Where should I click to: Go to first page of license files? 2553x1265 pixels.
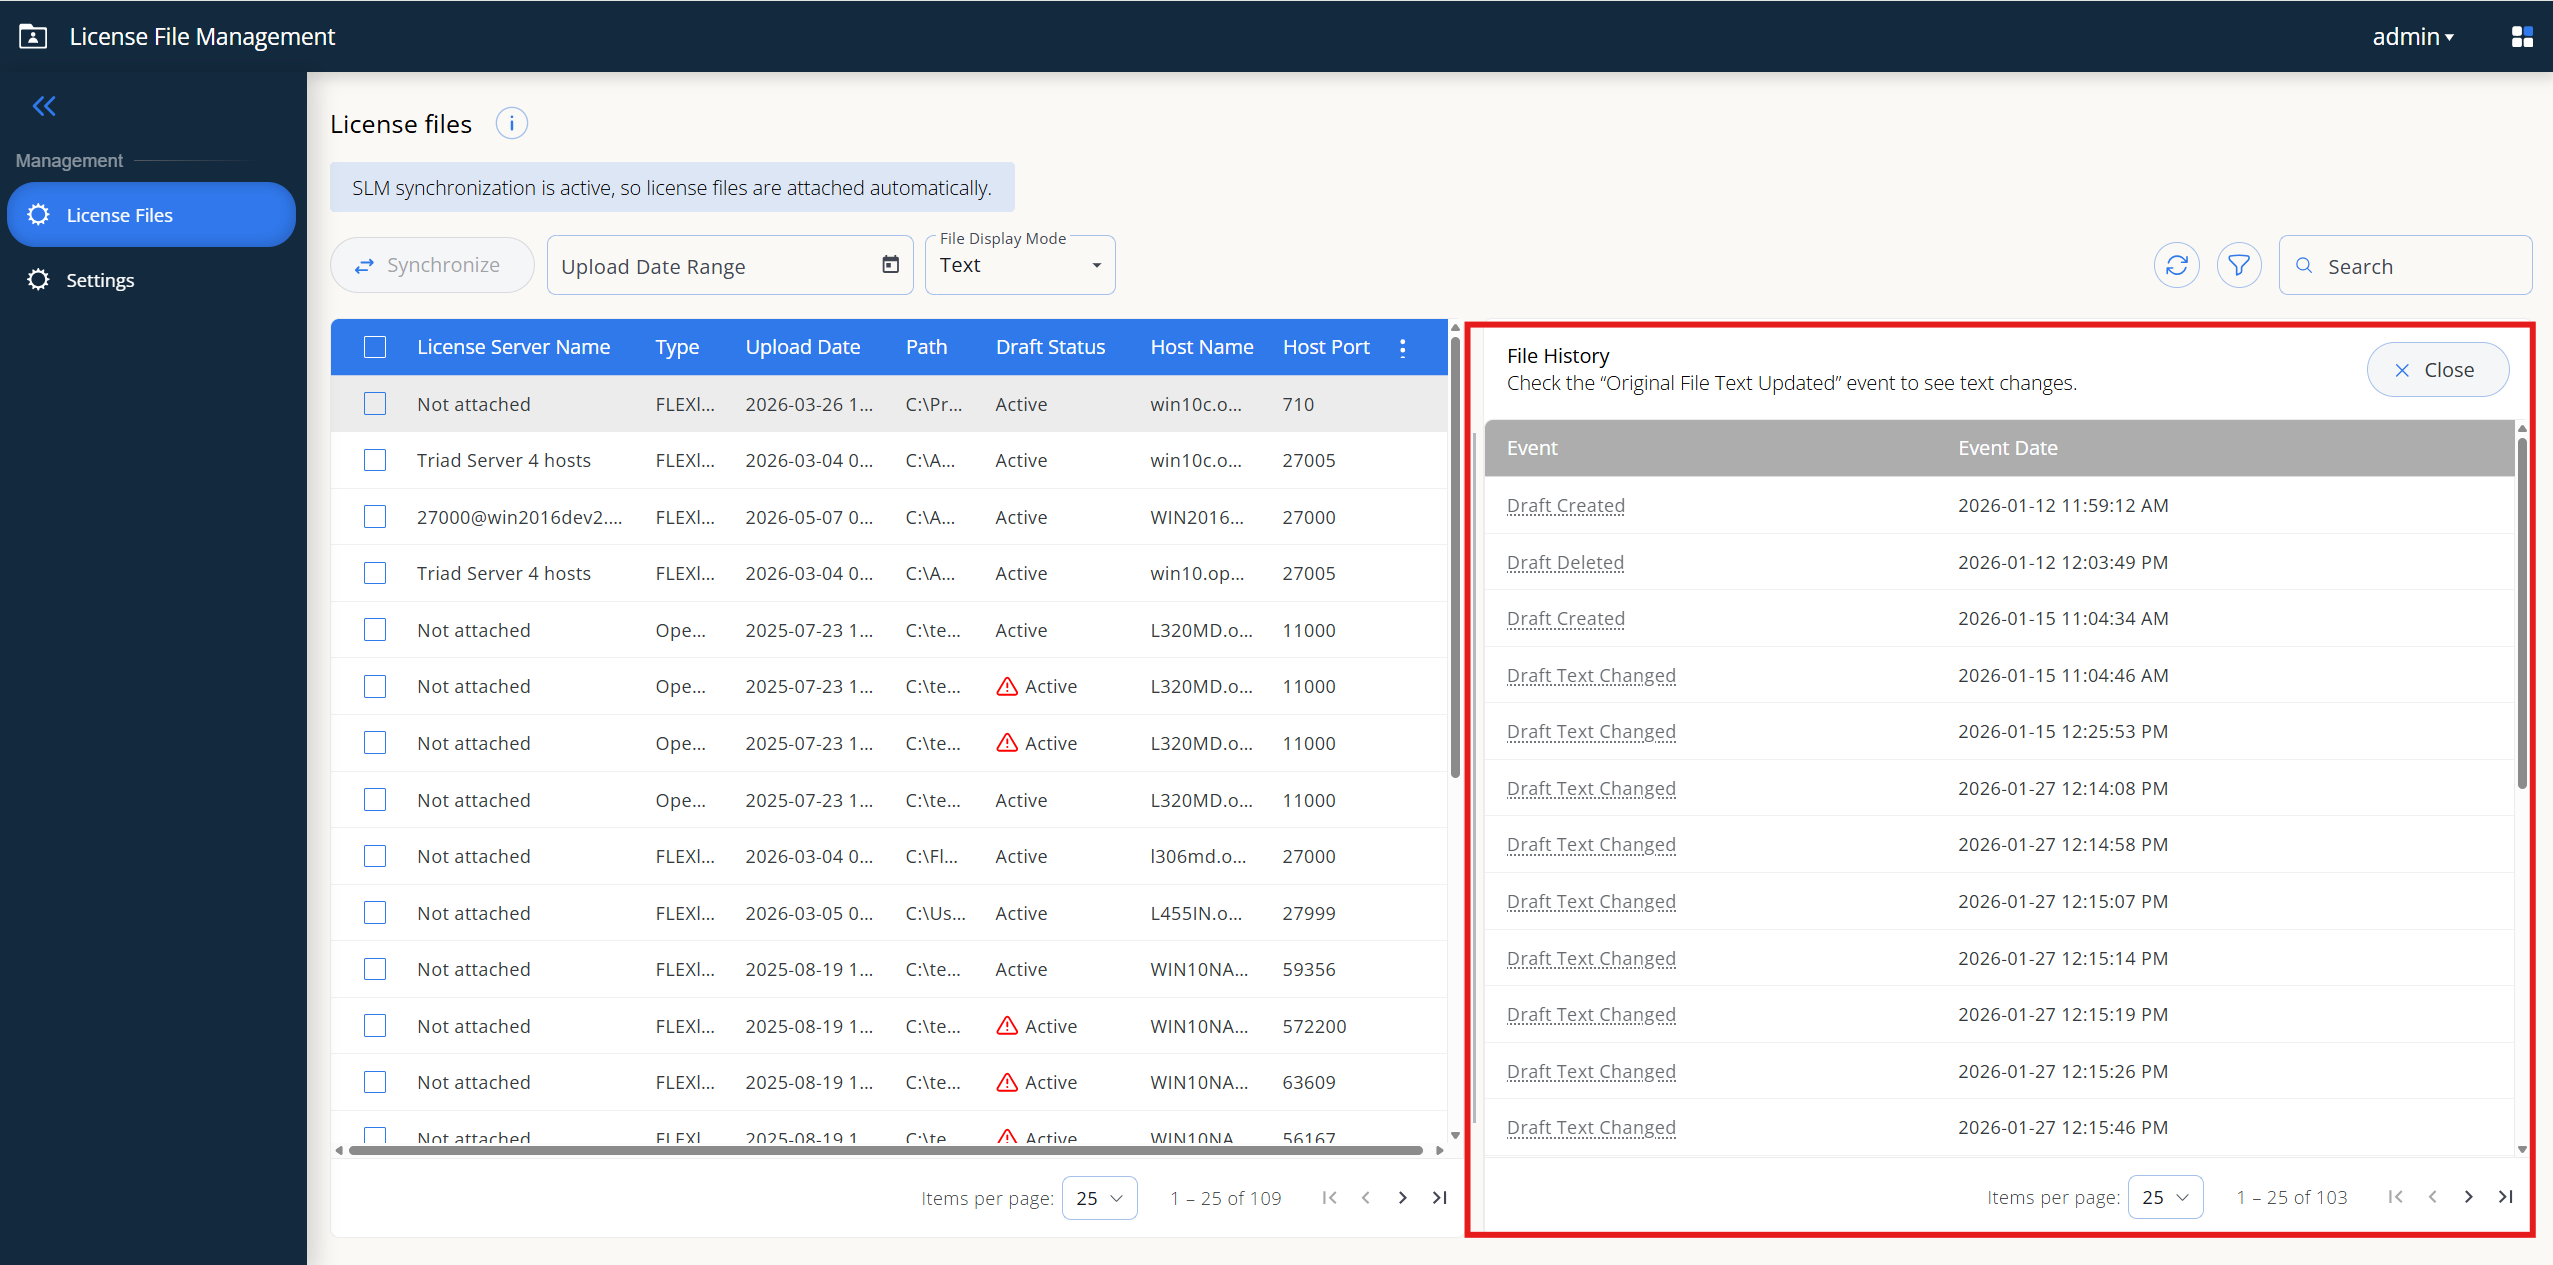tap(1329, 1198)
